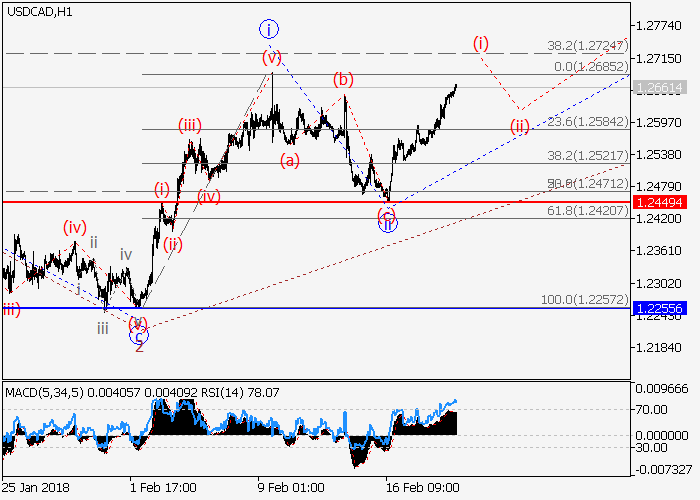Viewport: 700px width, 500px height.
Task: Click Fibonacci label 0.0(1.26852)
Action: (591, 67)
